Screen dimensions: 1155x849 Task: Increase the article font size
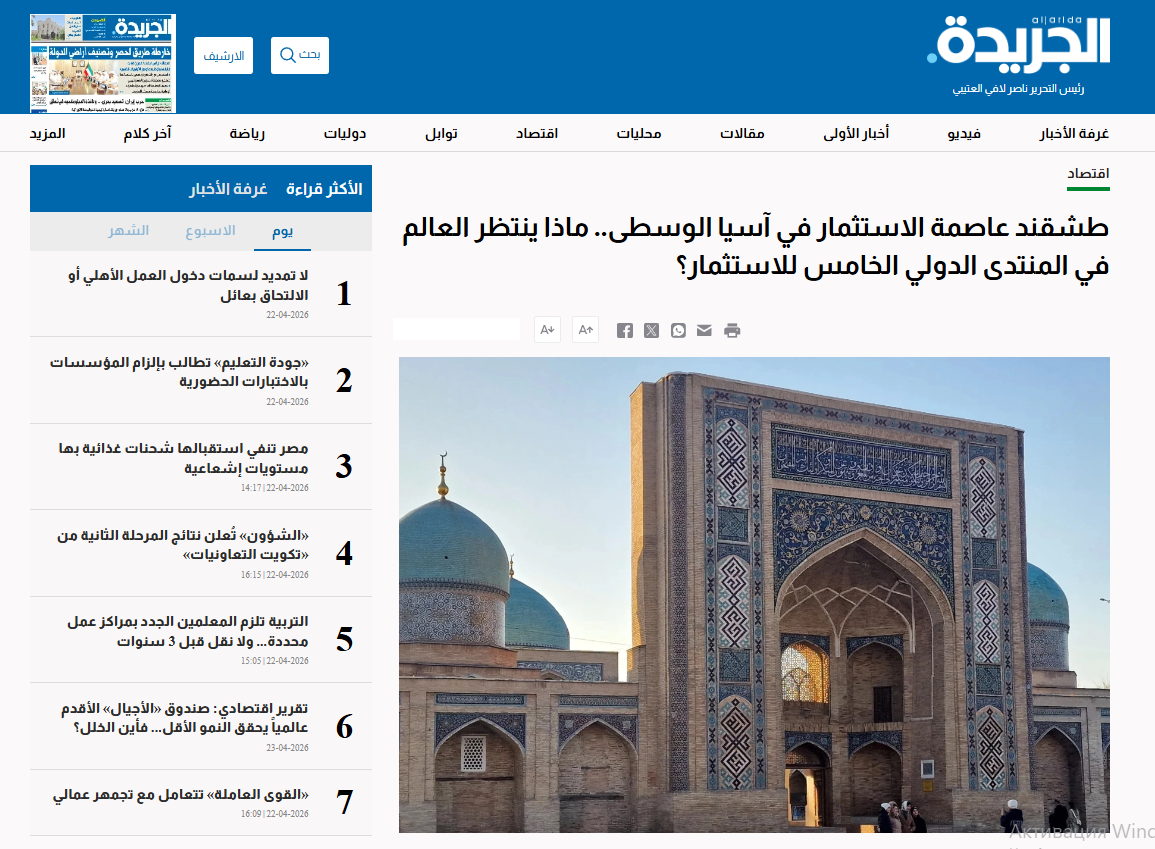(x=585, y=329)
